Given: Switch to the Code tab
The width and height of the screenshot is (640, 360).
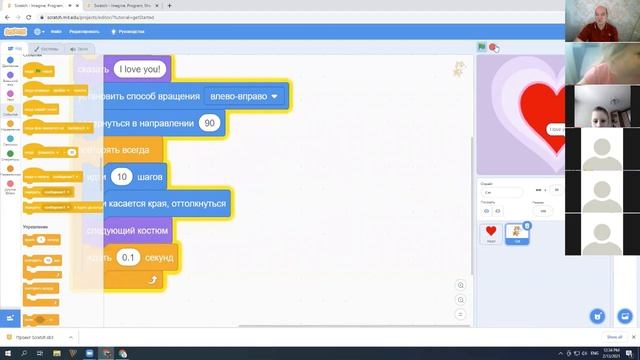Looking at the screenshot, I should pos(15,49).
